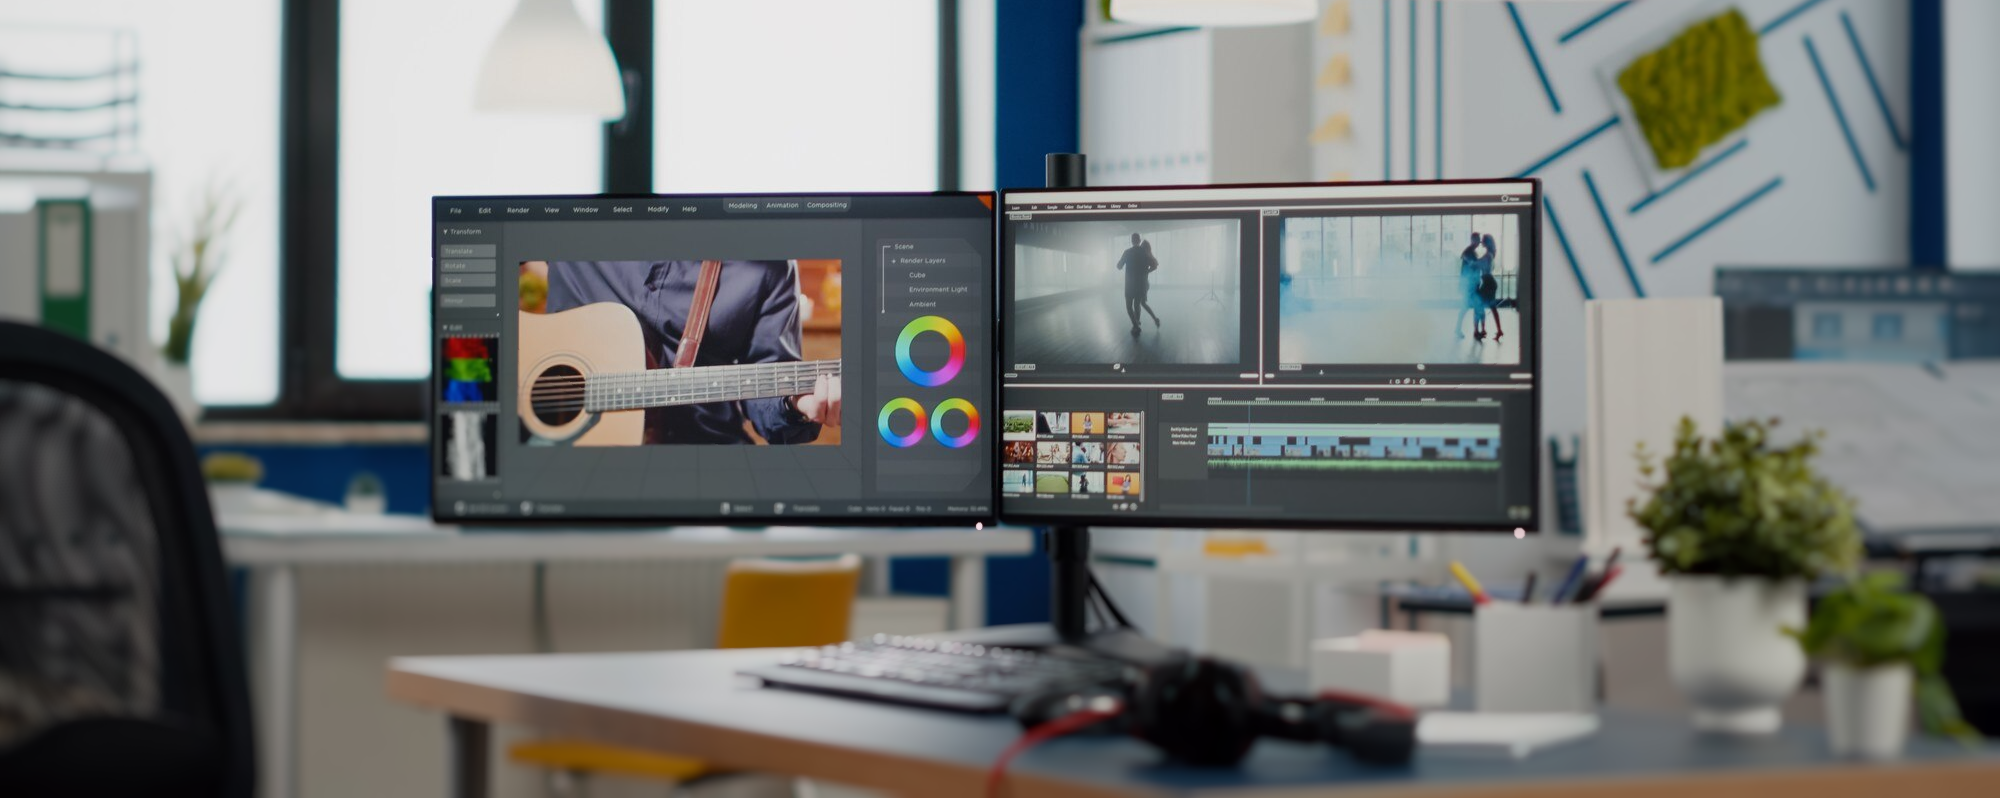
Task: Collapse the Transform panel section
Action: pos(445,232)
